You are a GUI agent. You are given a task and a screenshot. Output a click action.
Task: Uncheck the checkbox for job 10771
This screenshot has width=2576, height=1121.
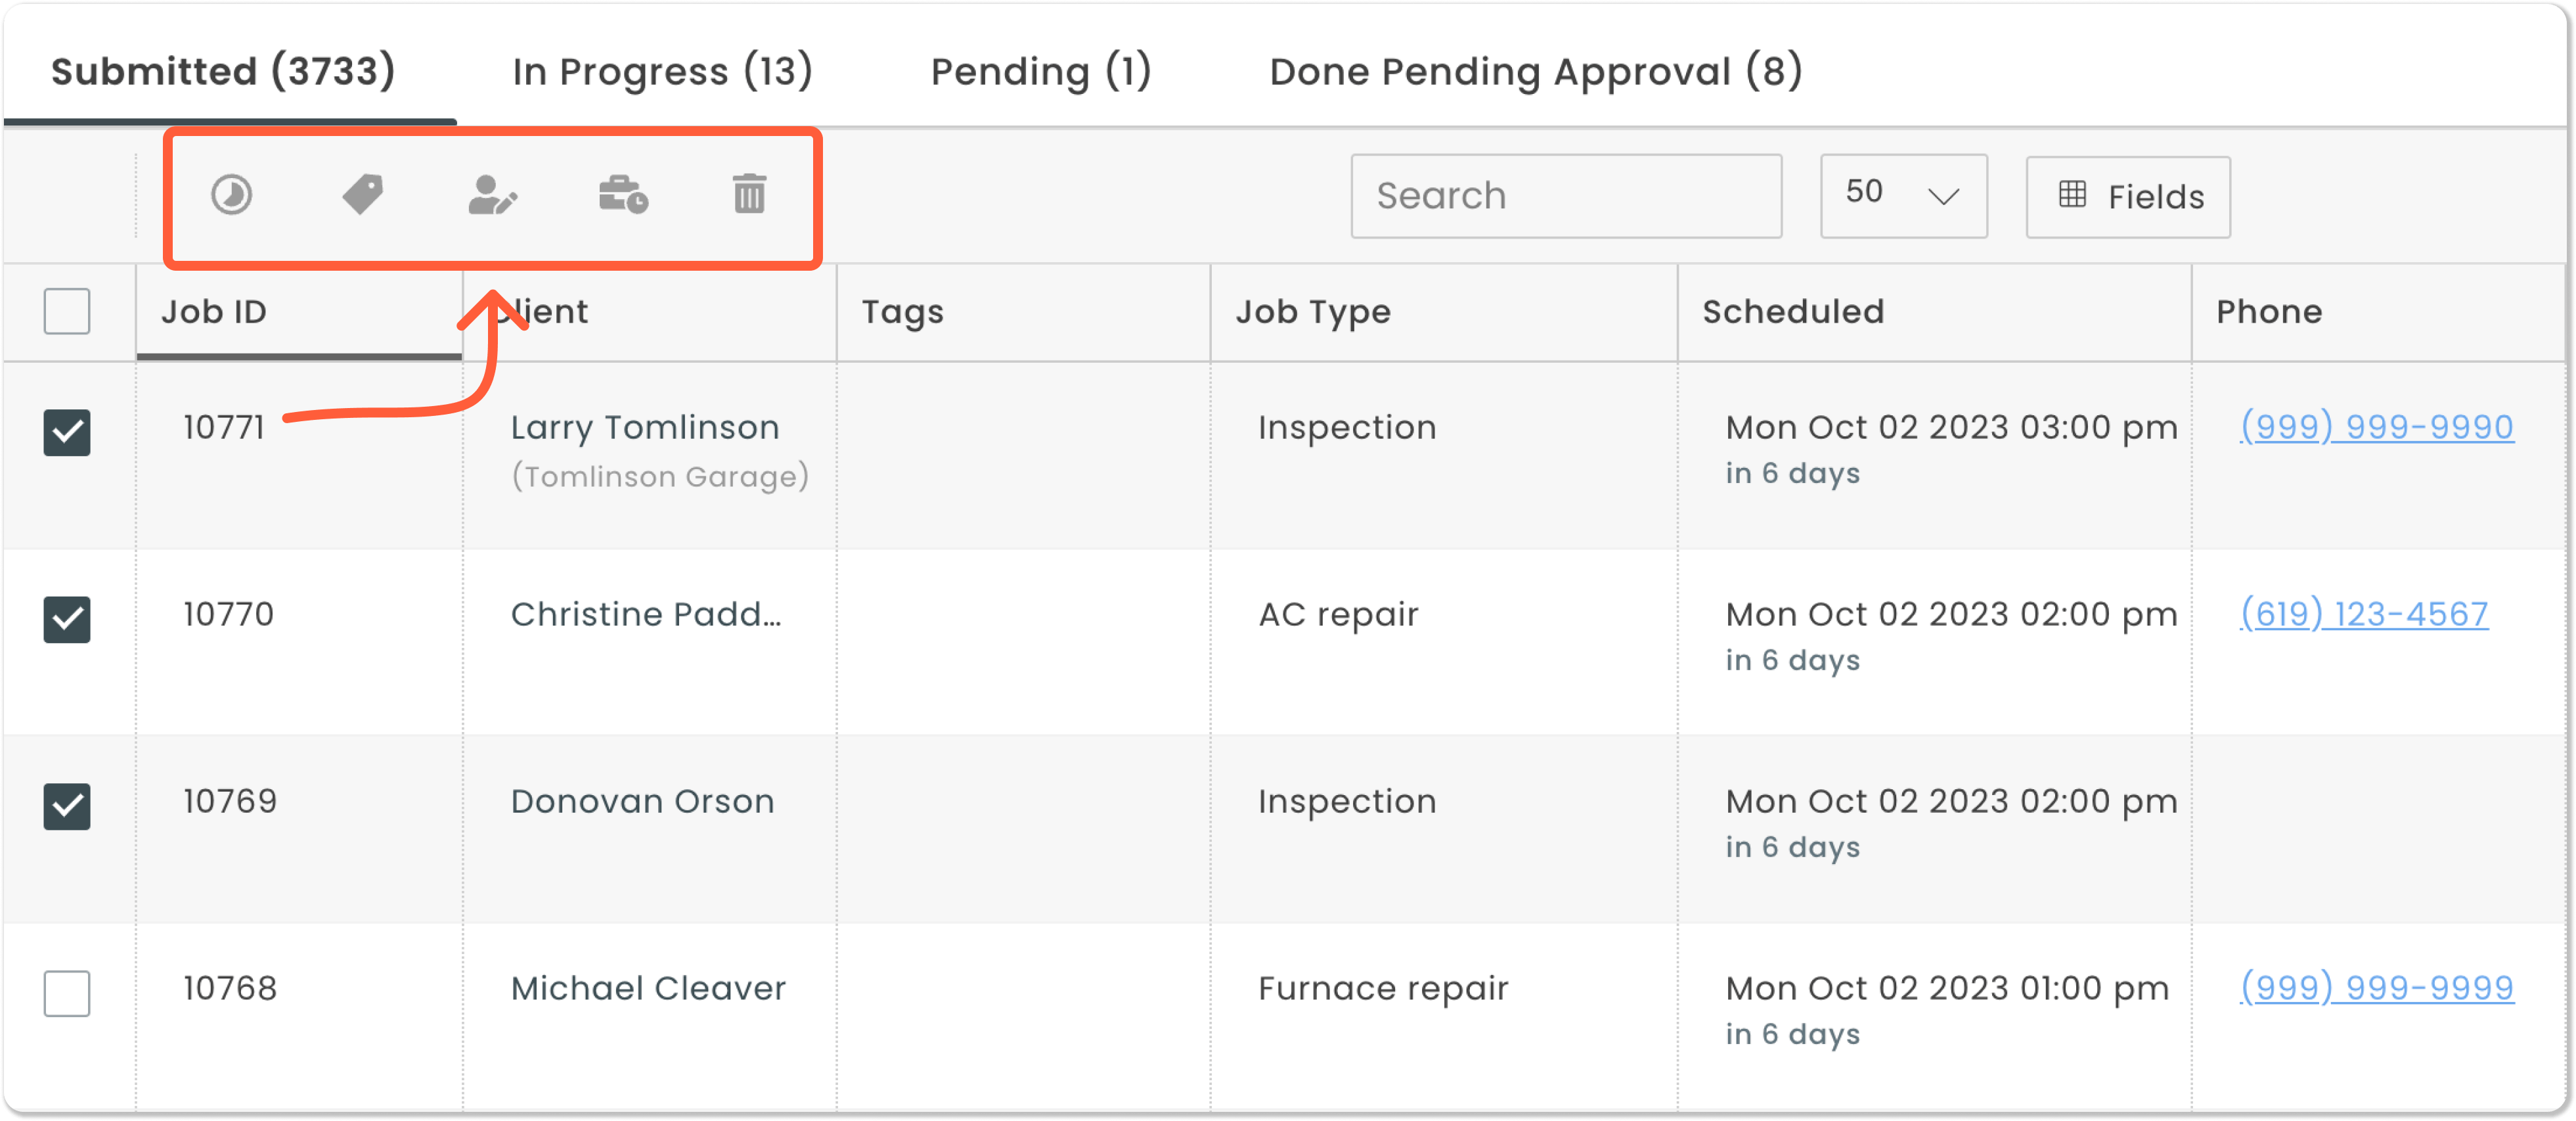pyautogui.click(x=66, y=432)
